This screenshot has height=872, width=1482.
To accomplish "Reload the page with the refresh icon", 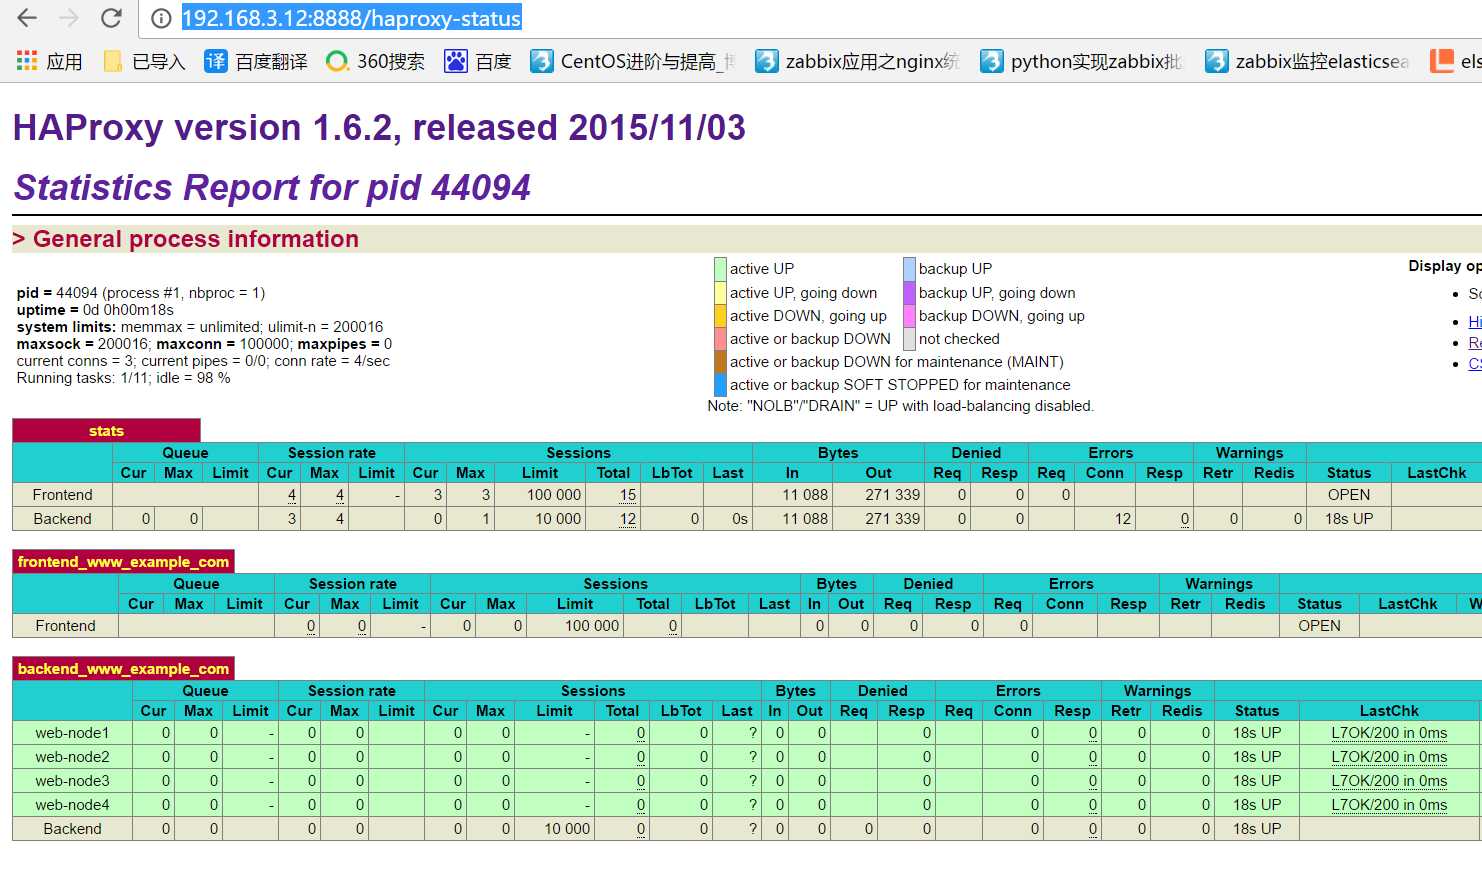I will point(111,18).
